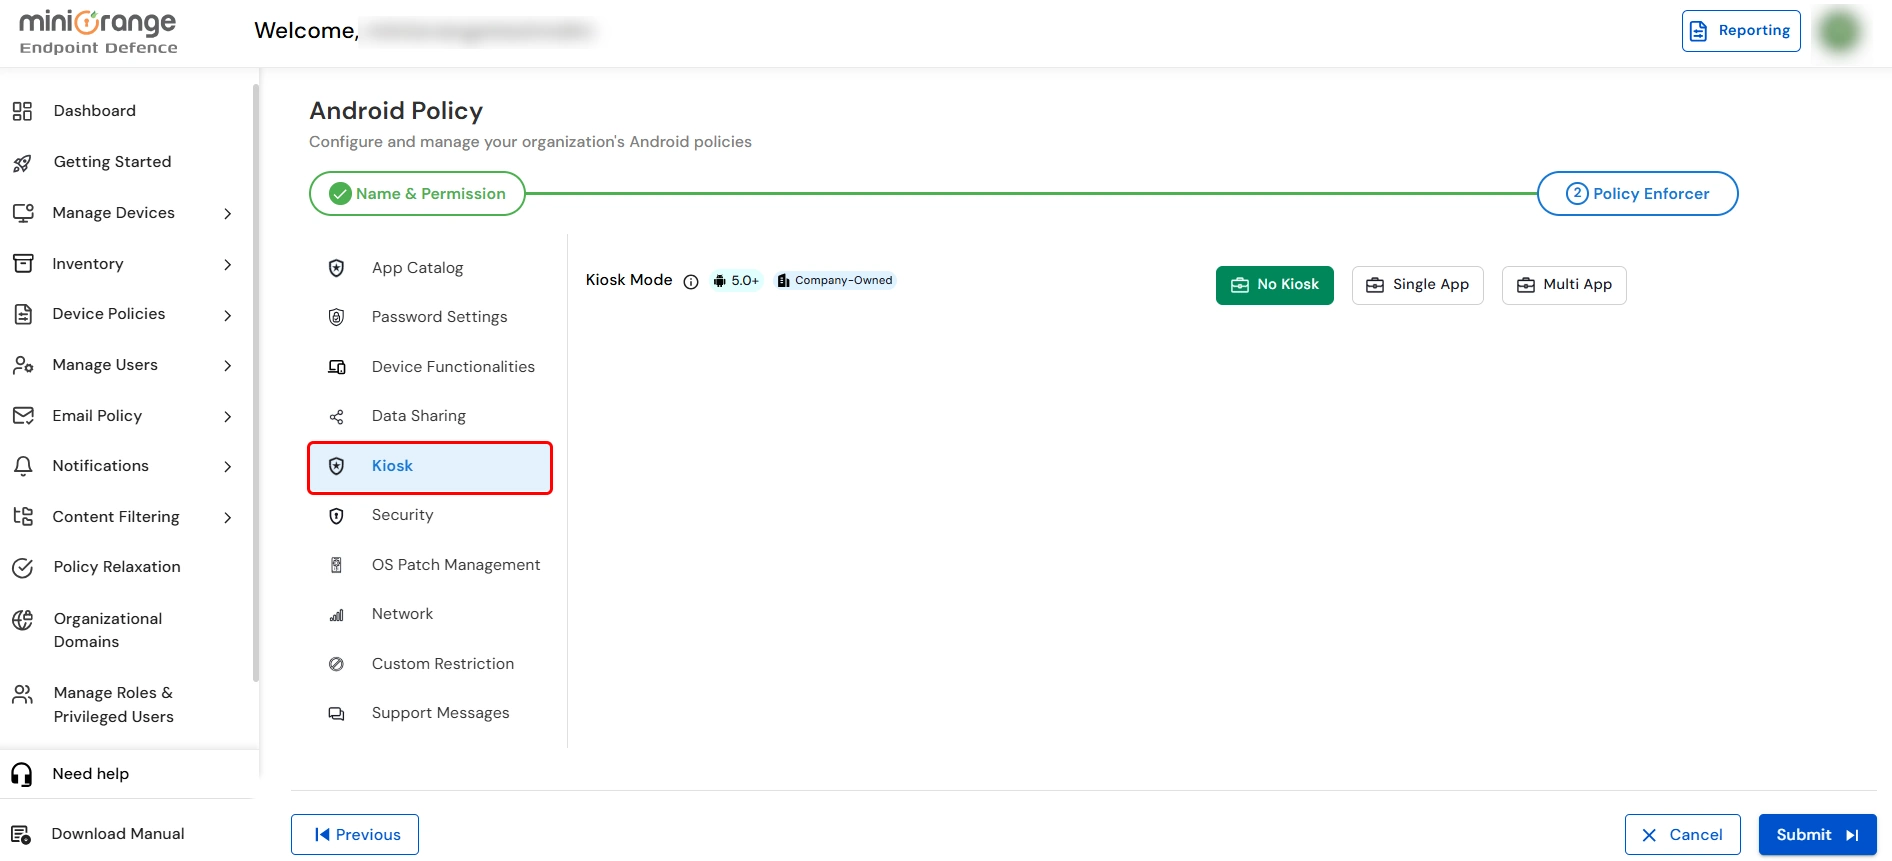Open the Kiosk policy section

coord(430,467)
